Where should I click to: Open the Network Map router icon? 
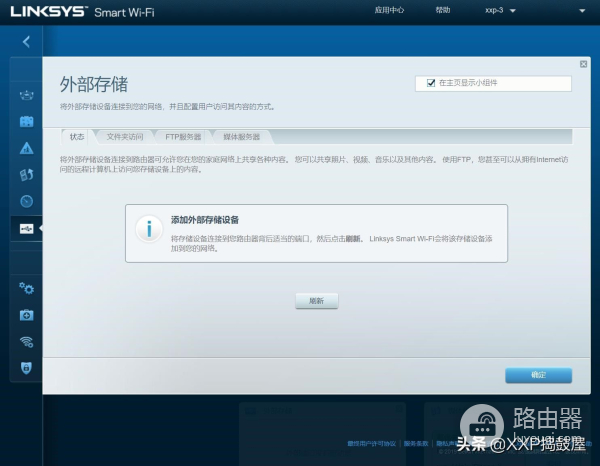tap(26, 95)
